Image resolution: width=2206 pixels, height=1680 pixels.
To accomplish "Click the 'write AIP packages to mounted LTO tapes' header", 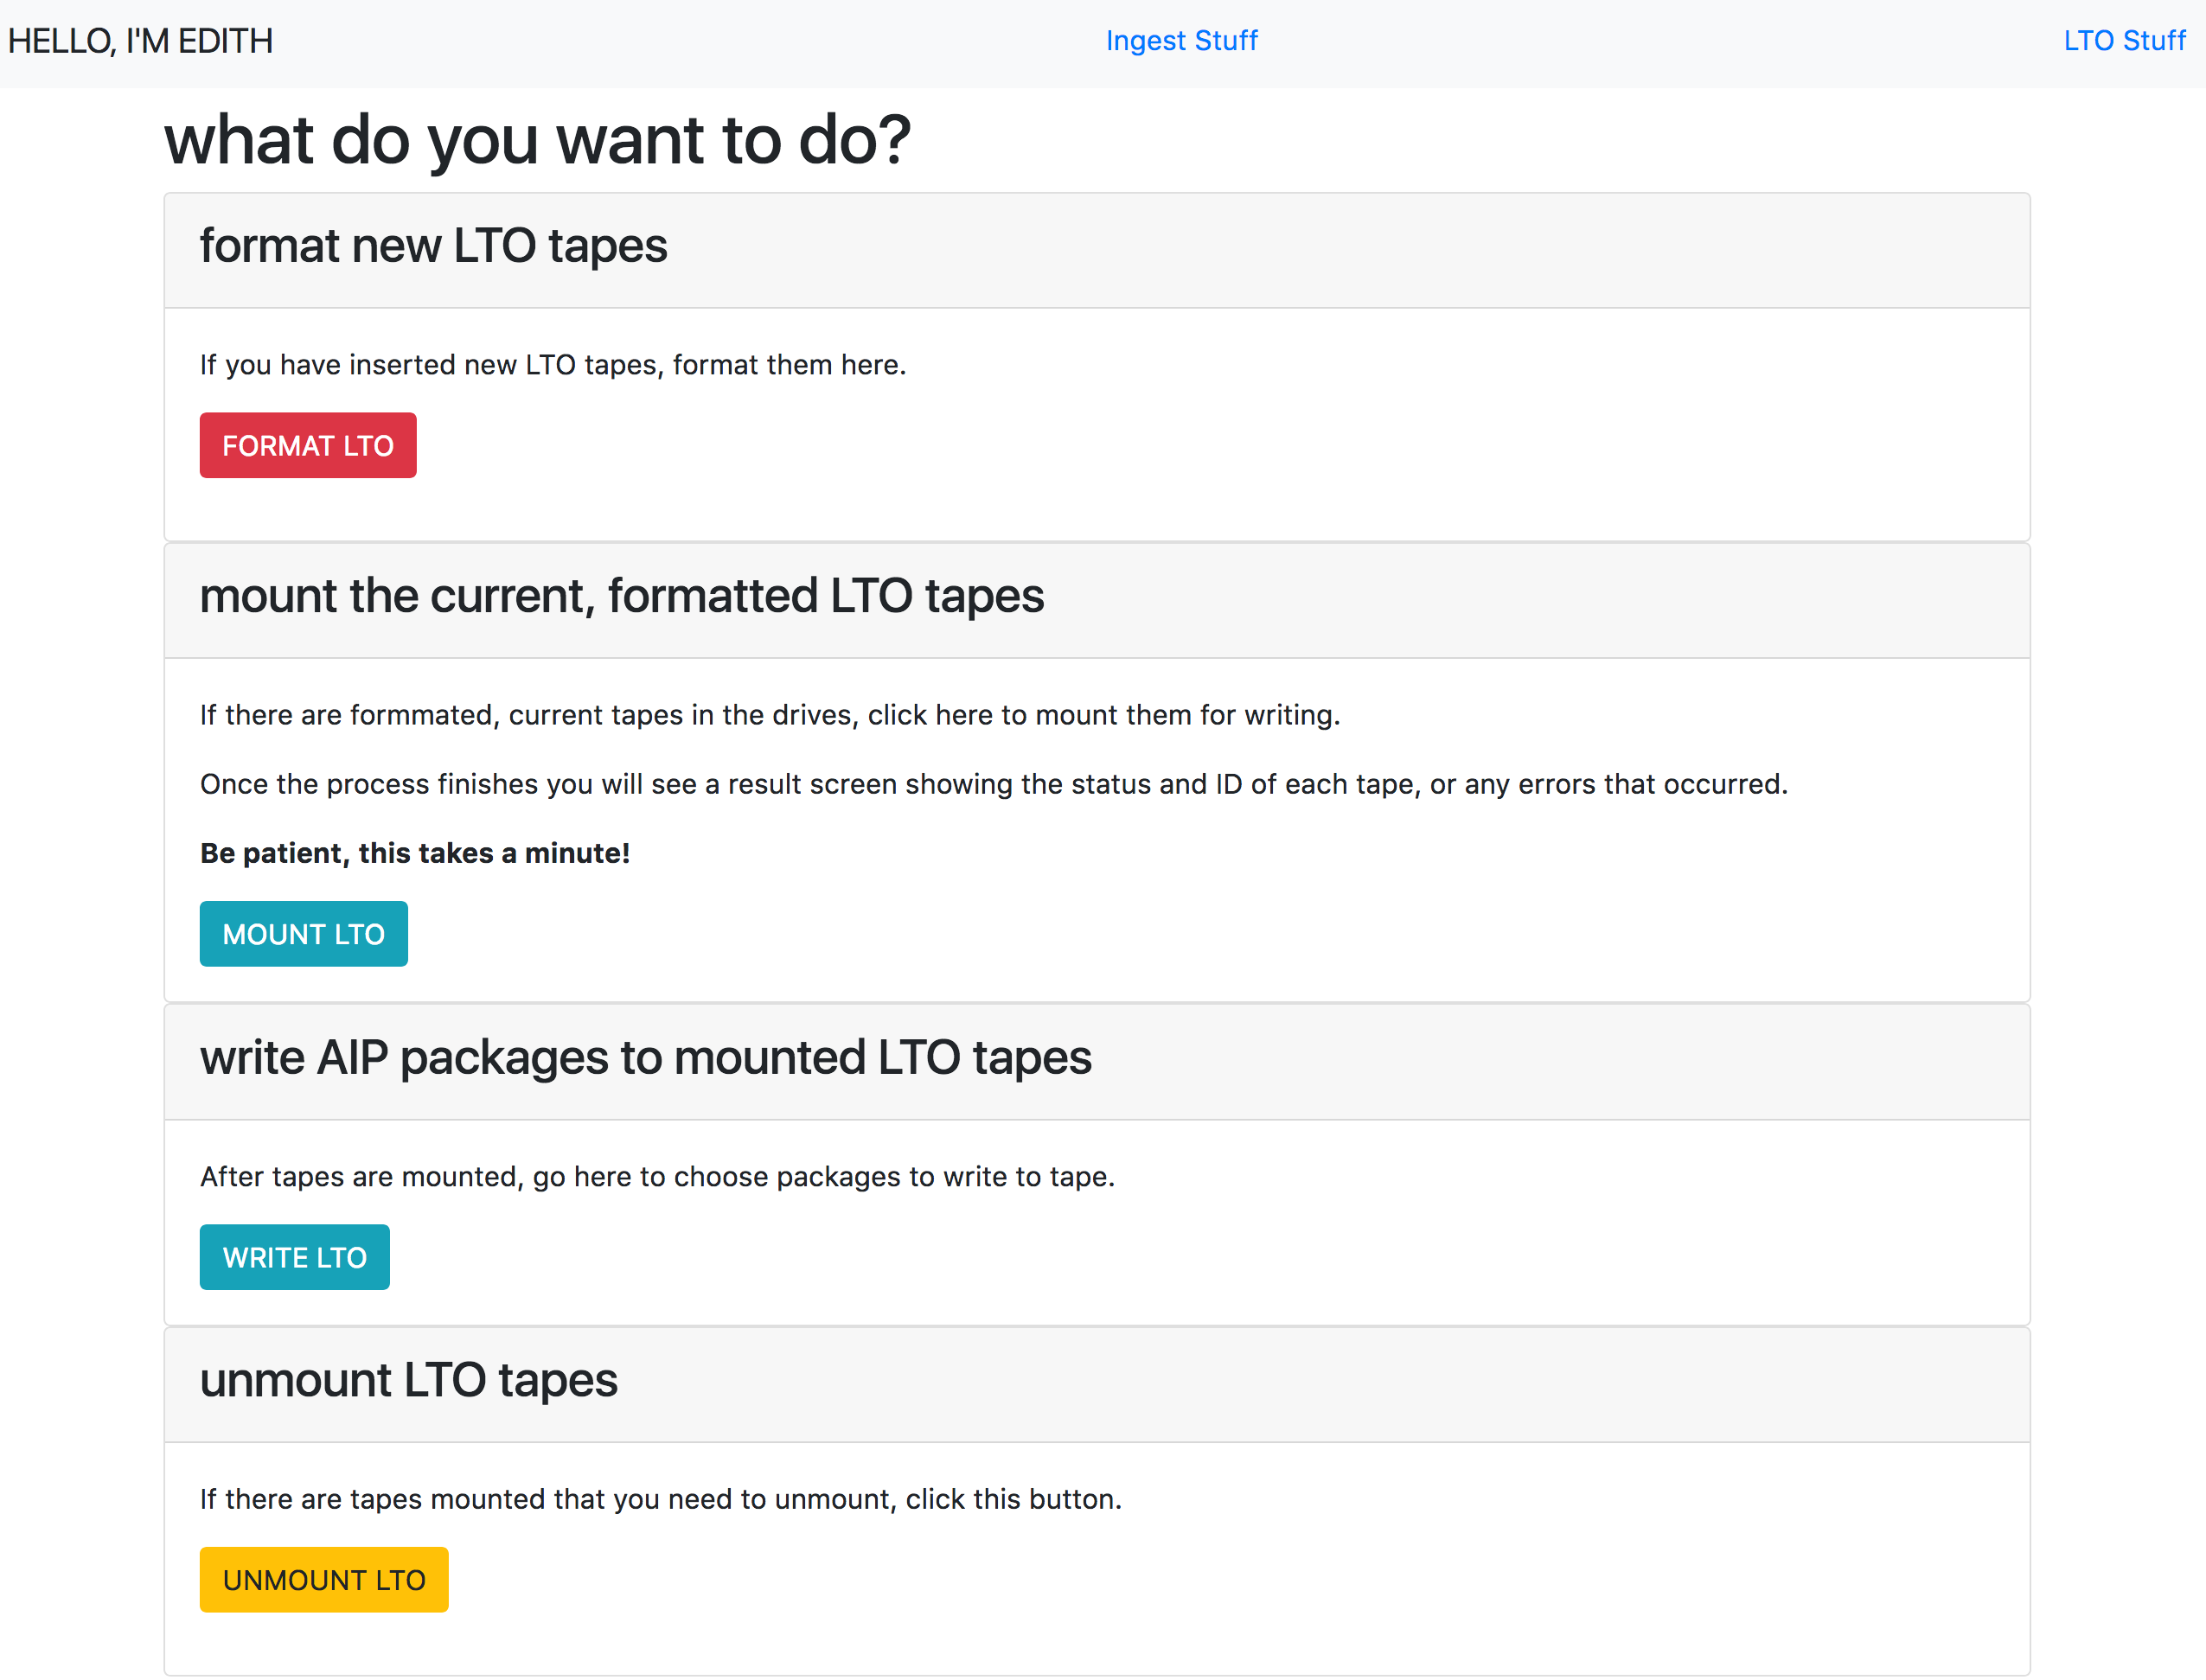I will click(x=1097, y=1062).
